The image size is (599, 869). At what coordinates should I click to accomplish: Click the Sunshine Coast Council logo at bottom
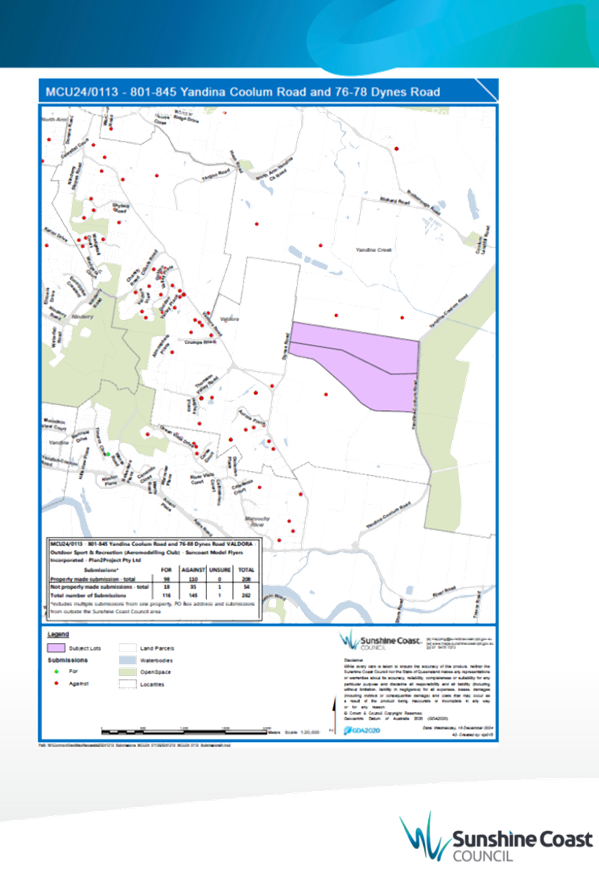pyautogui.click(x=495, y=838)
